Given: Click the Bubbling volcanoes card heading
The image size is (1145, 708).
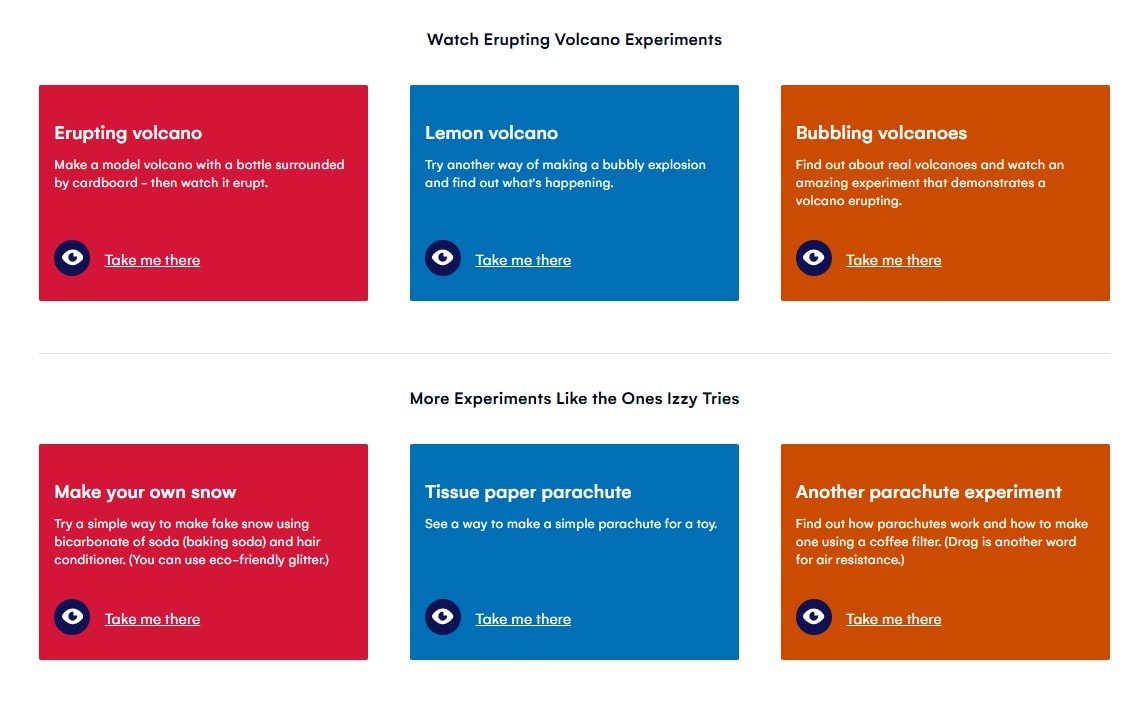Looking at the screenshot, I should (881, 133).
